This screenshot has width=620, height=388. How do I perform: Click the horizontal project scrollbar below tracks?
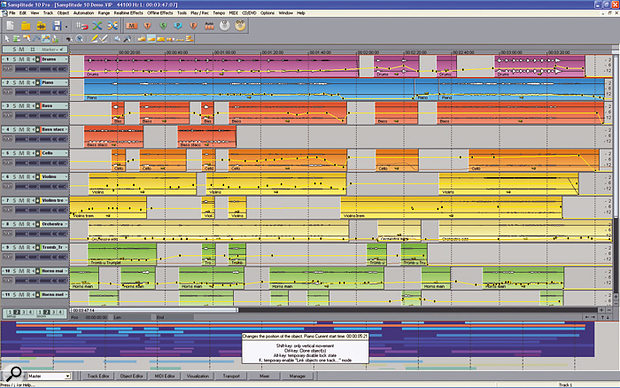coord(334,310)
